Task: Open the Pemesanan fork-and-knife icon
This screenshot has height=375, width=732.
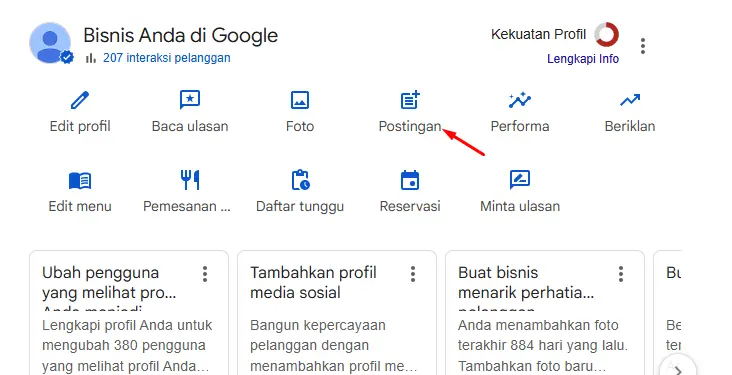Action: 190,180
